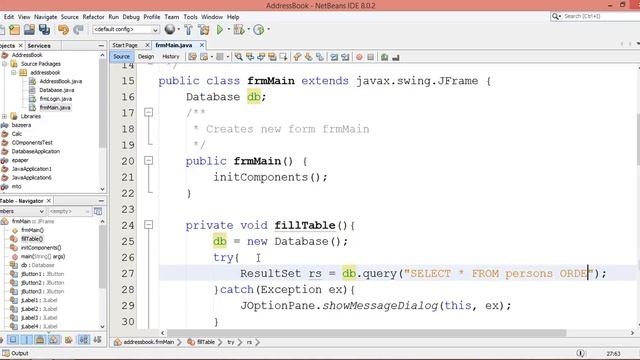Open the Source menu
Screen dimensions: 640x360
pos(69,17)
